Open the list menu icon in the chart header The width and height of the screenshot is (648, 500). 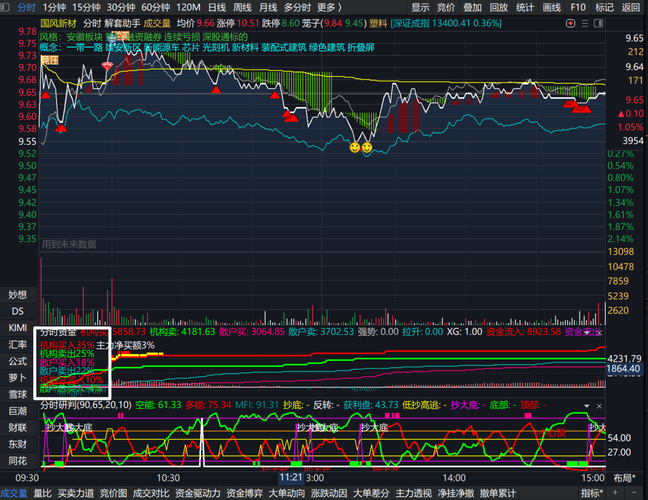pos(585,24)
